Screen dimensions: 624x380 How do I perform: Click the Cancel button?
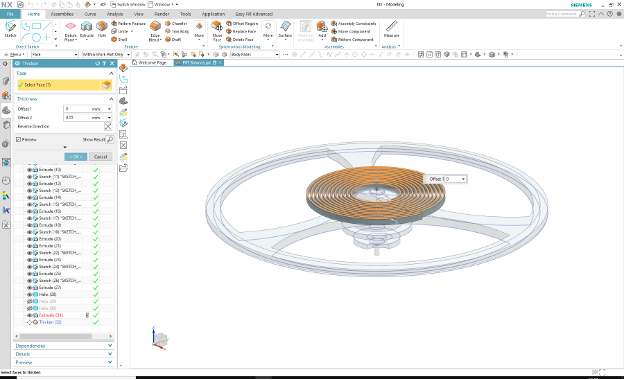click(100, 157)
